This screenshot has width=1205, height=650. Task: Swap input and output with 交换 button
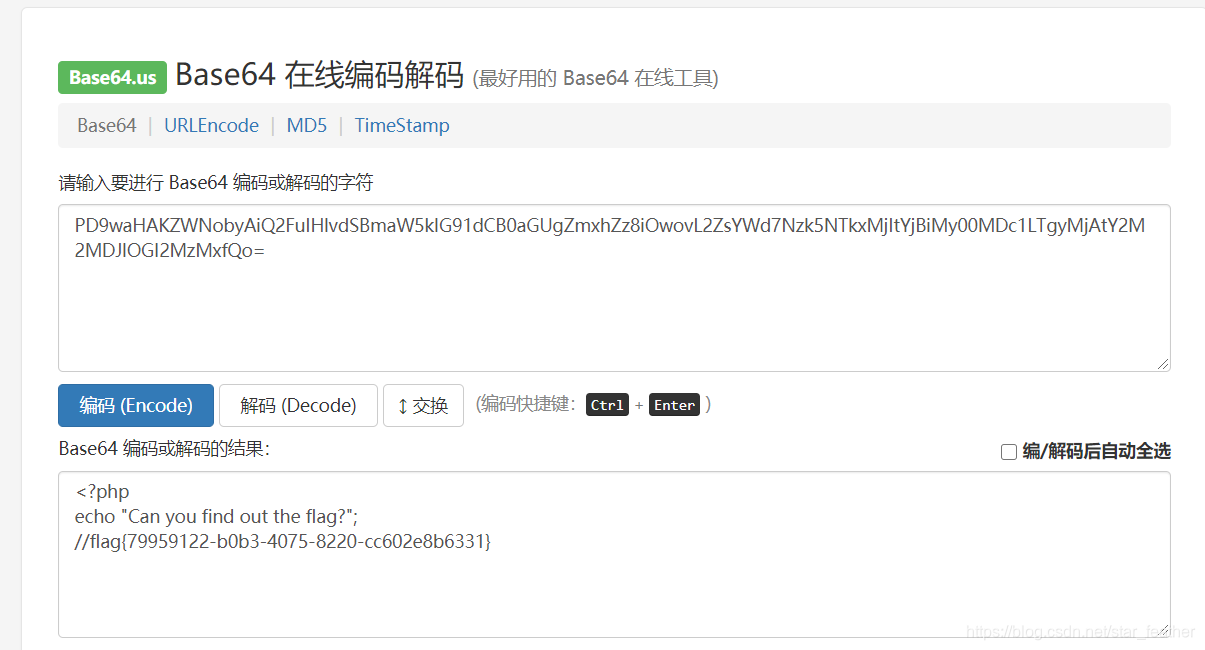tap(423, 405)
